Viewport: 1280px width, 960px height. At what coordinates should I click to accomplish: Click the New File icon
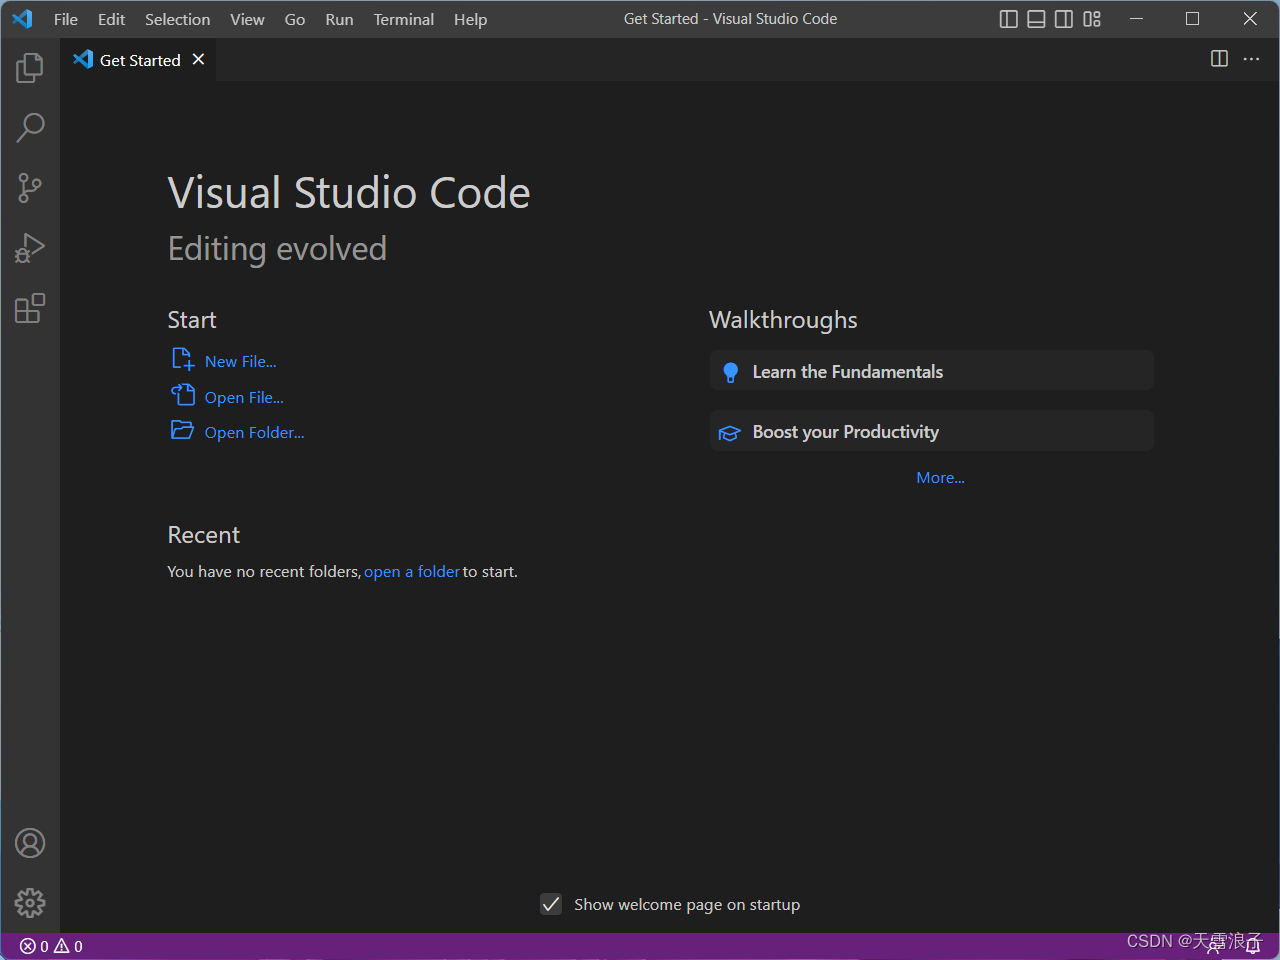click(x=183, y=359)
